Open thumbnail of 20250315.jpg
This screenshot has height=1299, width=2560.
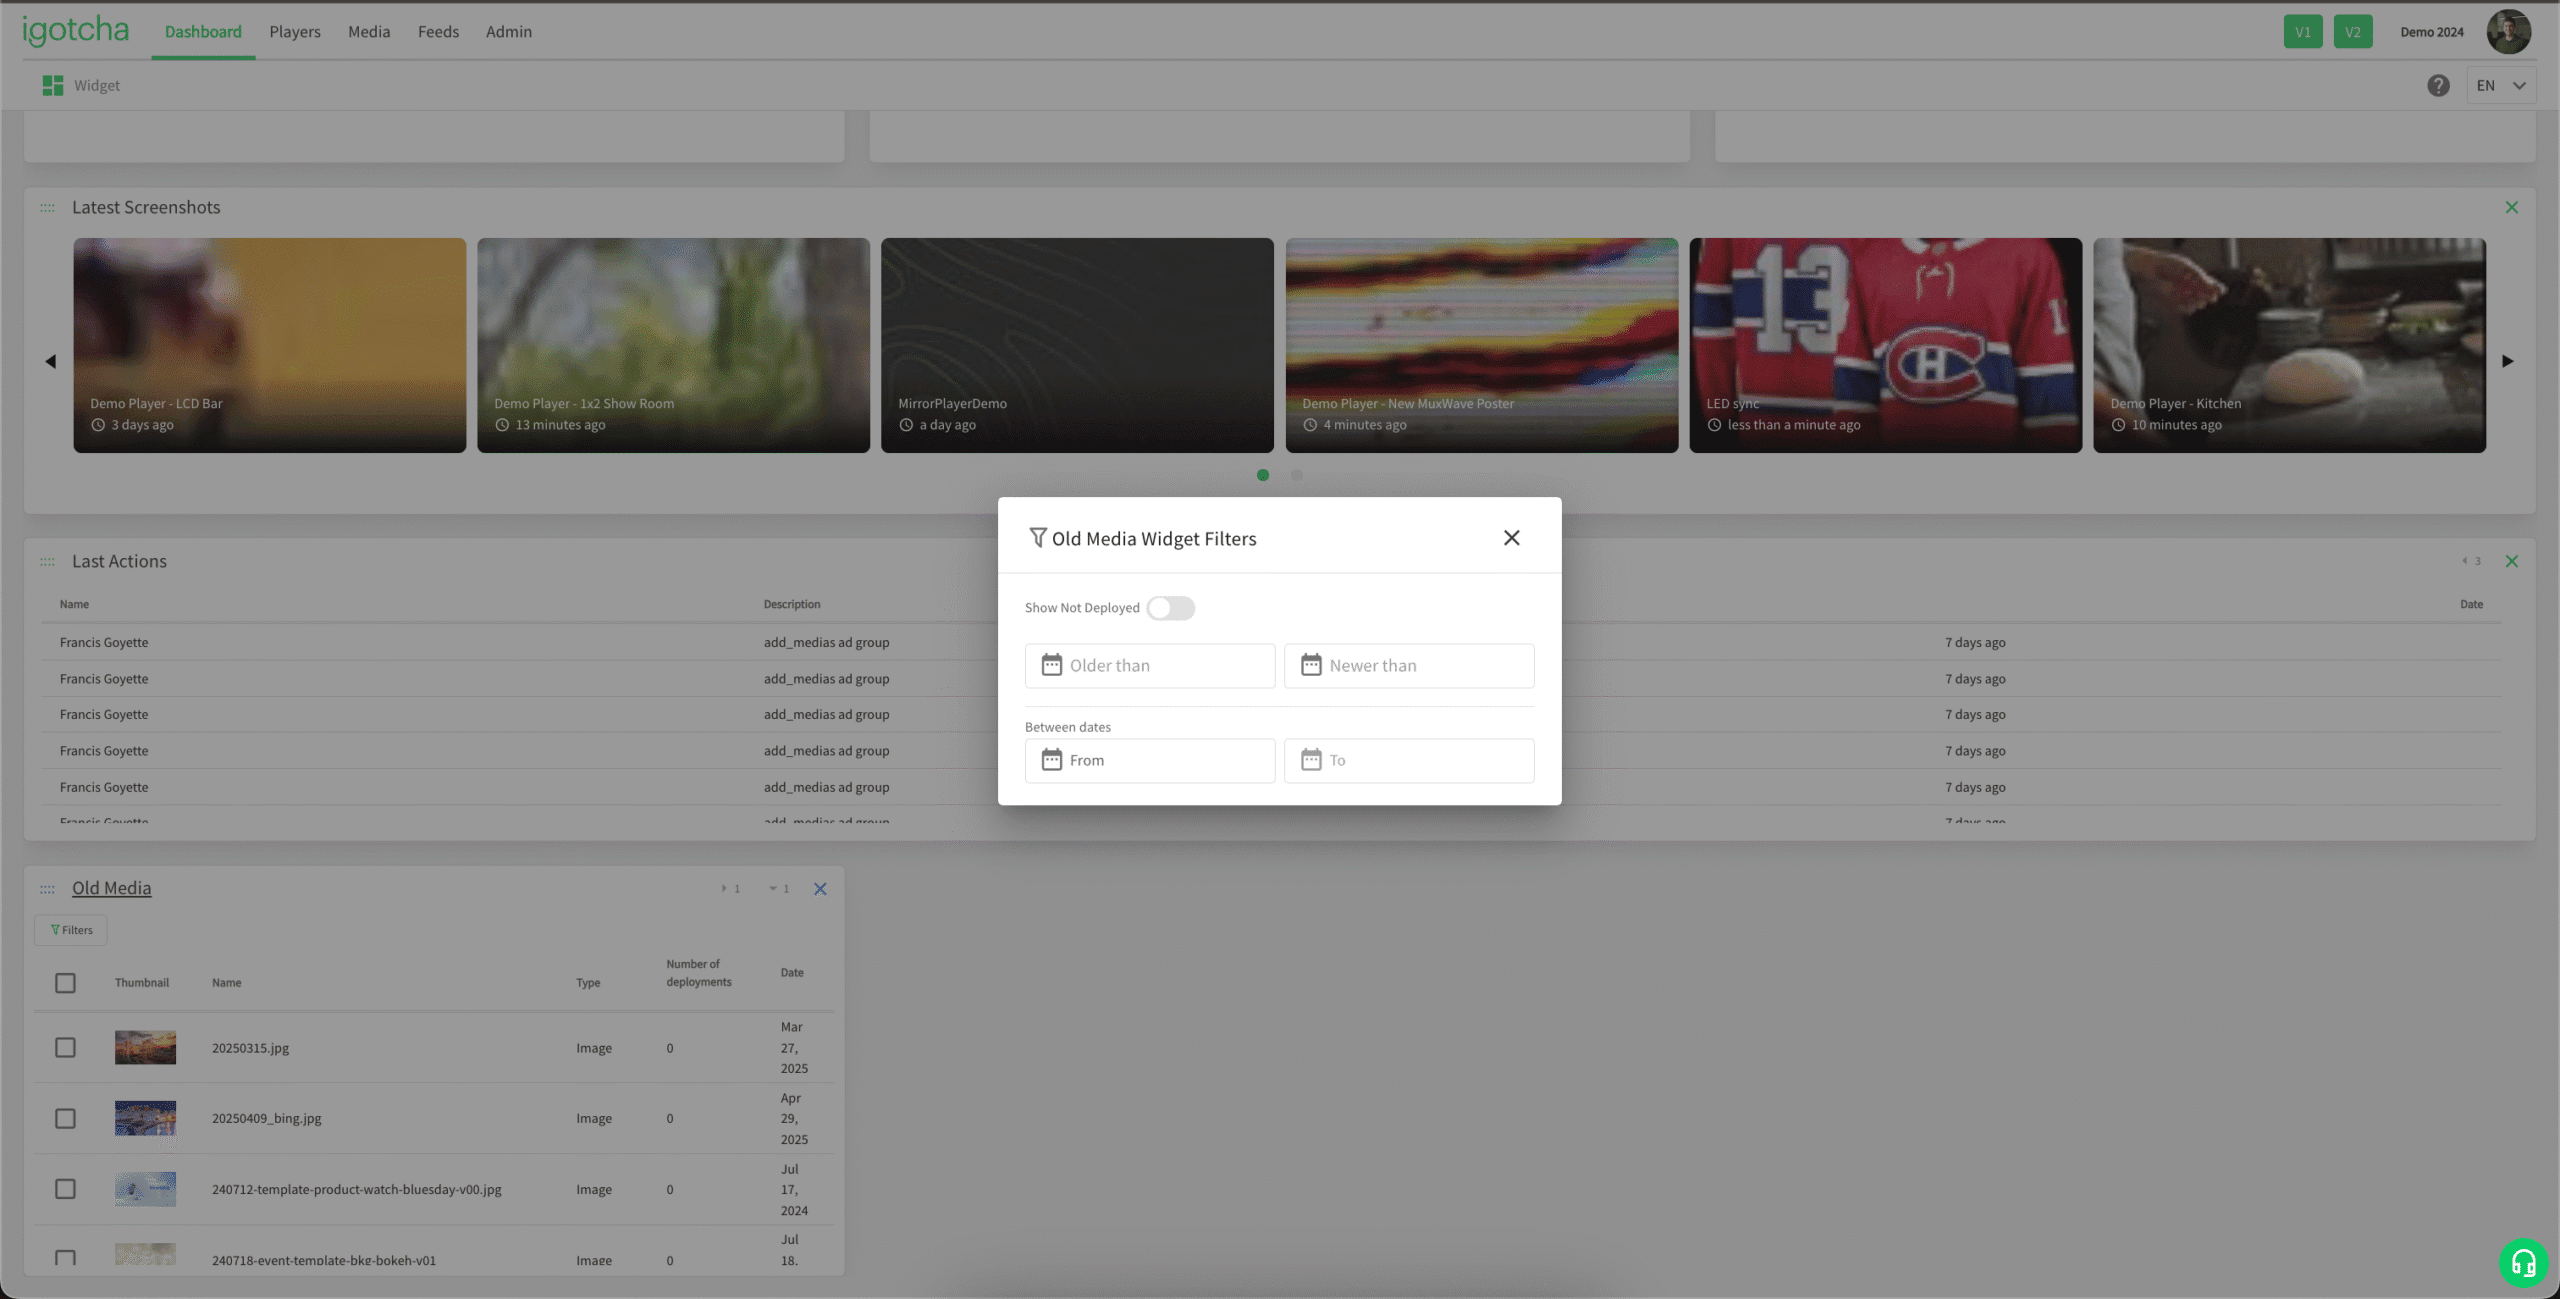pos(145,1048)
